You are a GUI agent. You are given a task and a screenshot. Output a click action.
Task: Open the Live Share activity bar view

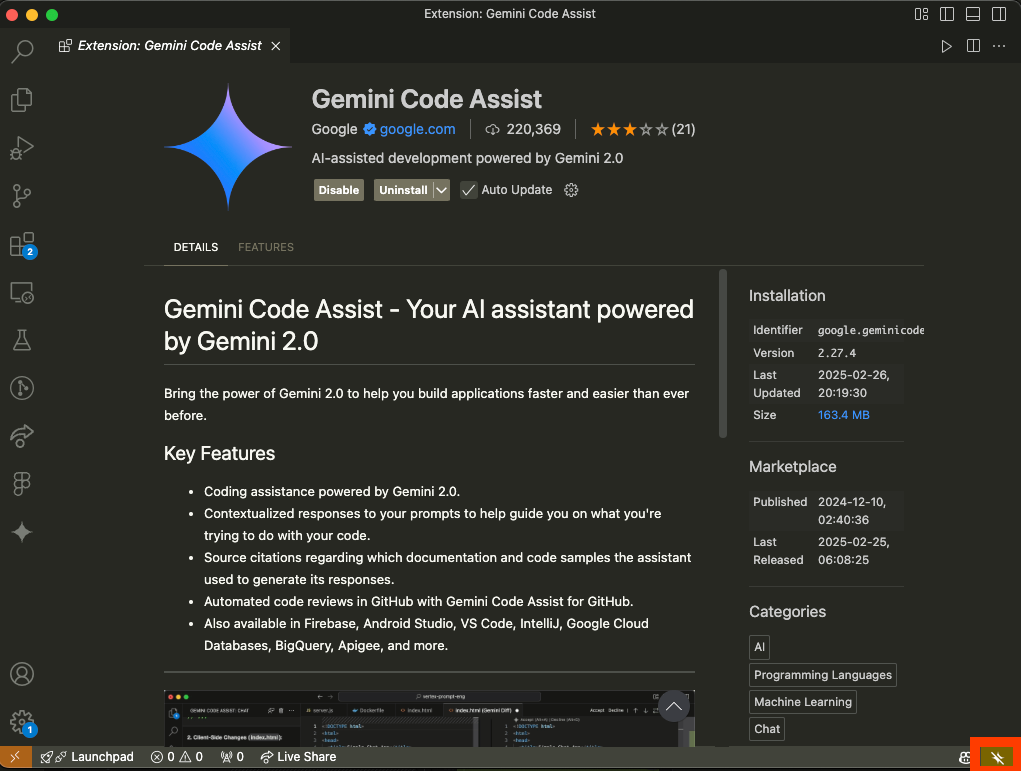22,436
